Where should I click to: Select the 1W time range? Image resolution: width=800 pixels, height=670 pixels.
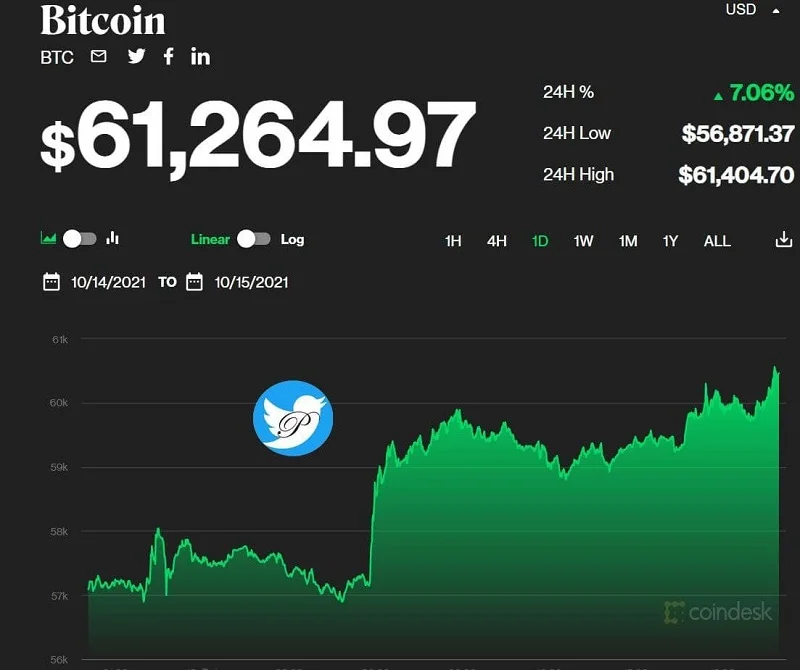point(583,241)
